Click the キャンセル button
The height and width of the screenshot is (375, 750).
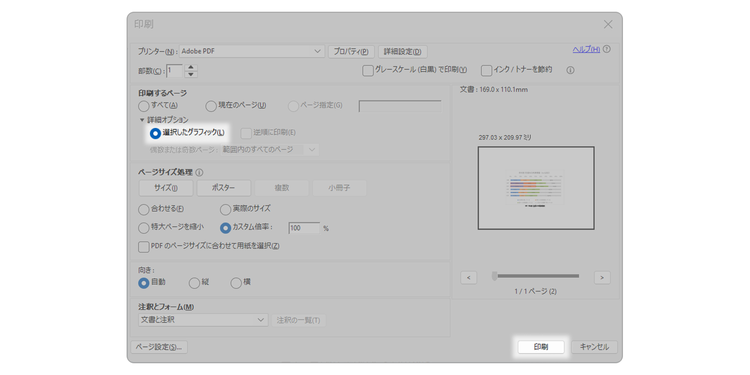(595, 347)
